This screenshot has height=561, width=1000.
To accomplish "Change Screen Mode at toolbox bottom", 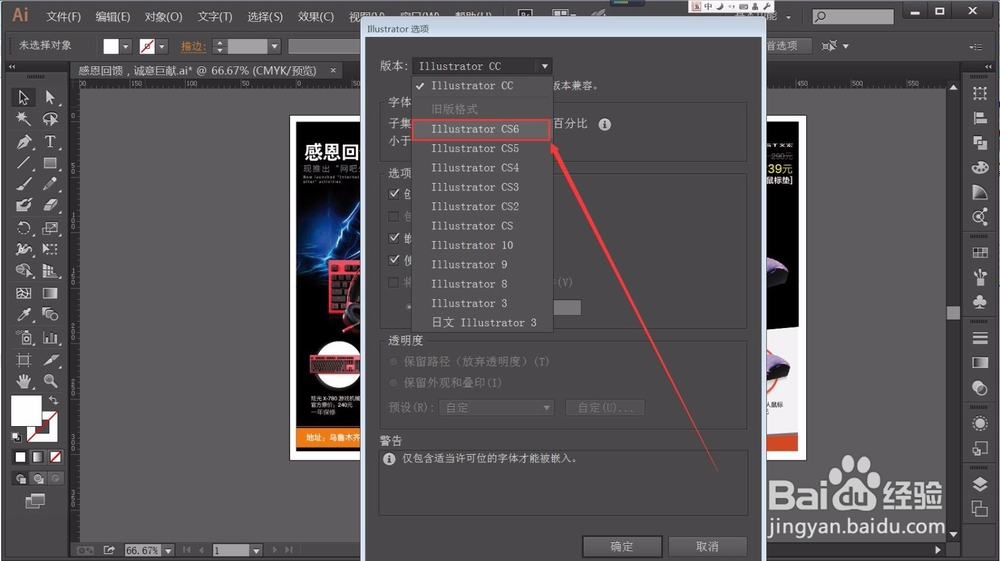I will (35, 501).
